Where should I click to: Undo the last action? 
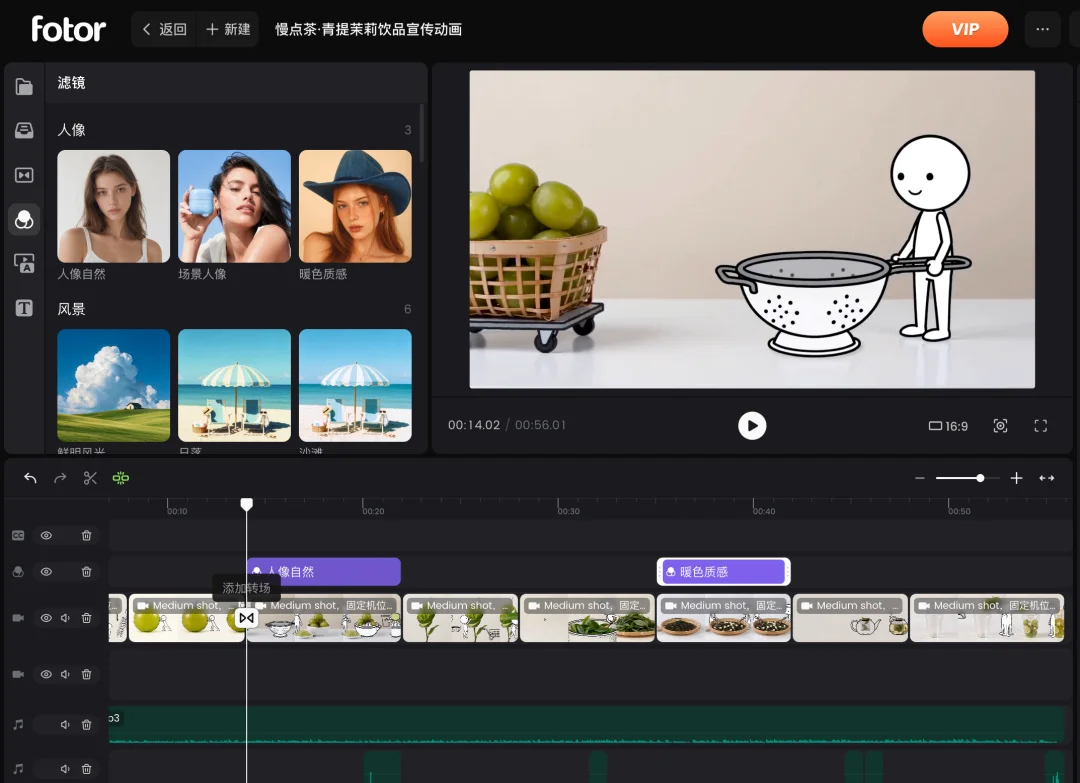(30, 478)
